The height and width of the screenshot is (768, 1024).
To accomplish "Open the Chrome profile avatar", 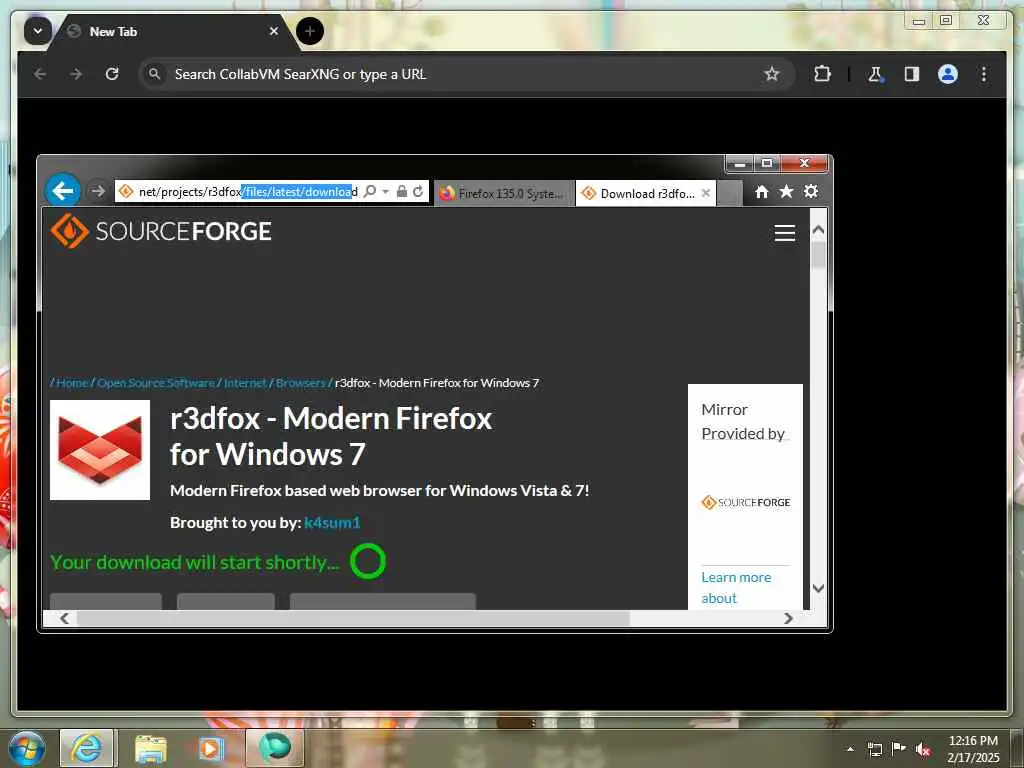I will [948, 74].
